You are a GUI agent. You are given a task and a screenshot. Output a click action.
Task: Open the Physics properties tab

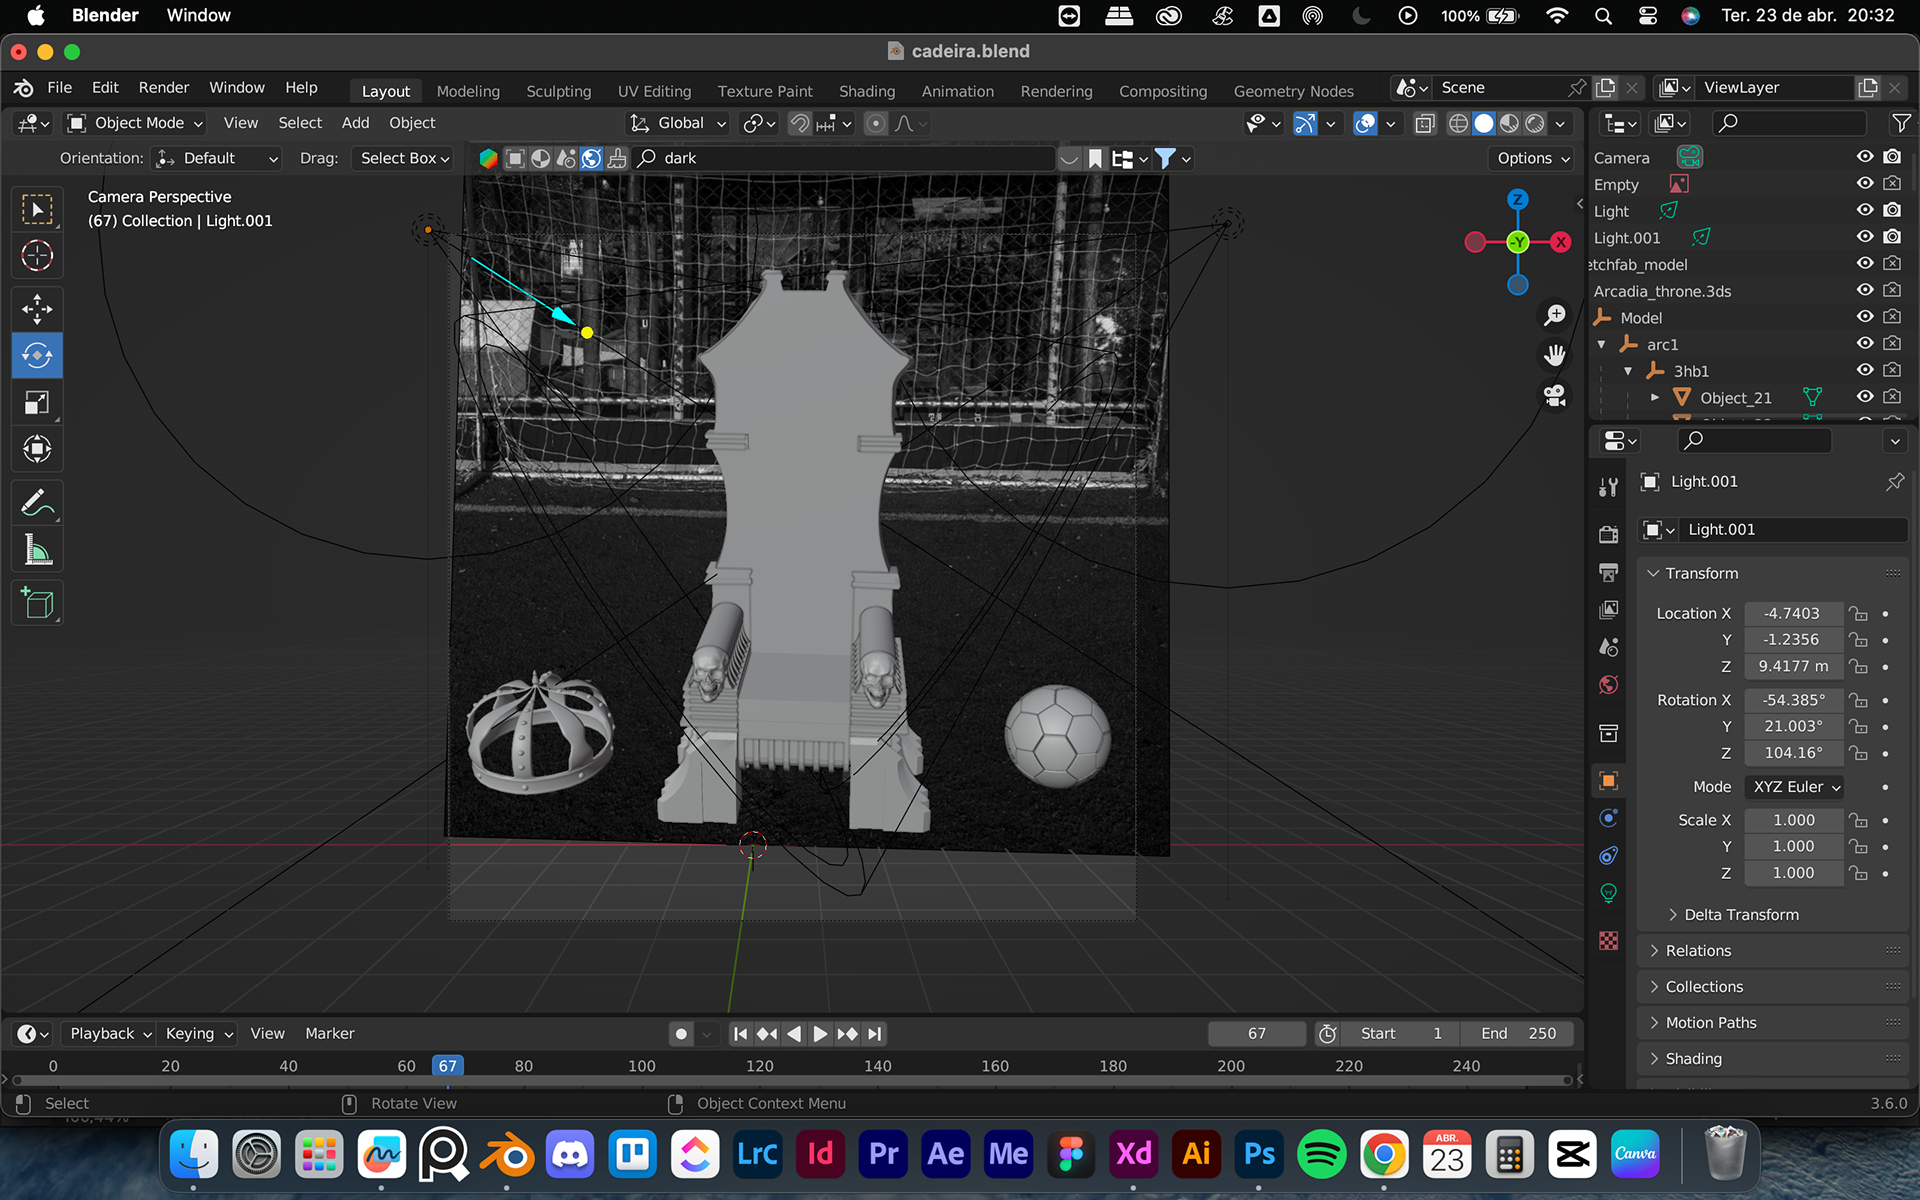[x=1608, y=818]
